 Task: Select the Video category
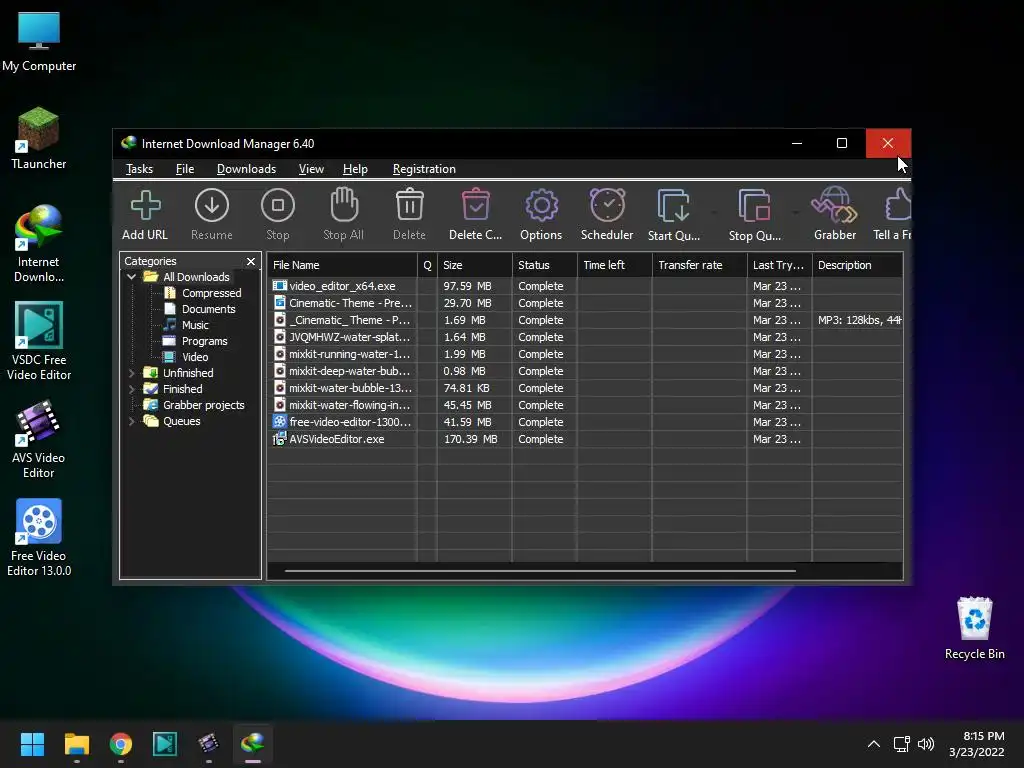point(195,357)
